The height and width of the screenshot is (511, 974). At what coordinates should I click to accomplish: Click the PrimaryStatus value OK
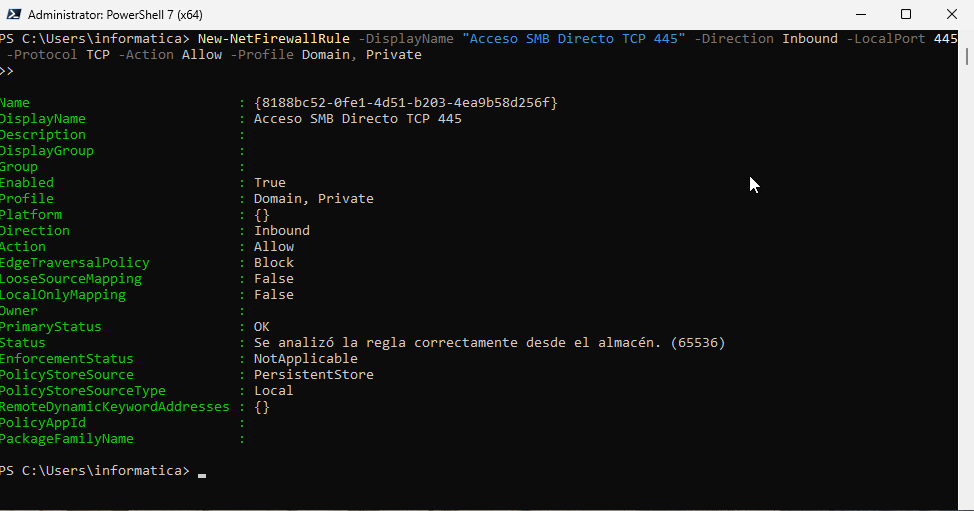pyautogui.click(x=262, y=327)
